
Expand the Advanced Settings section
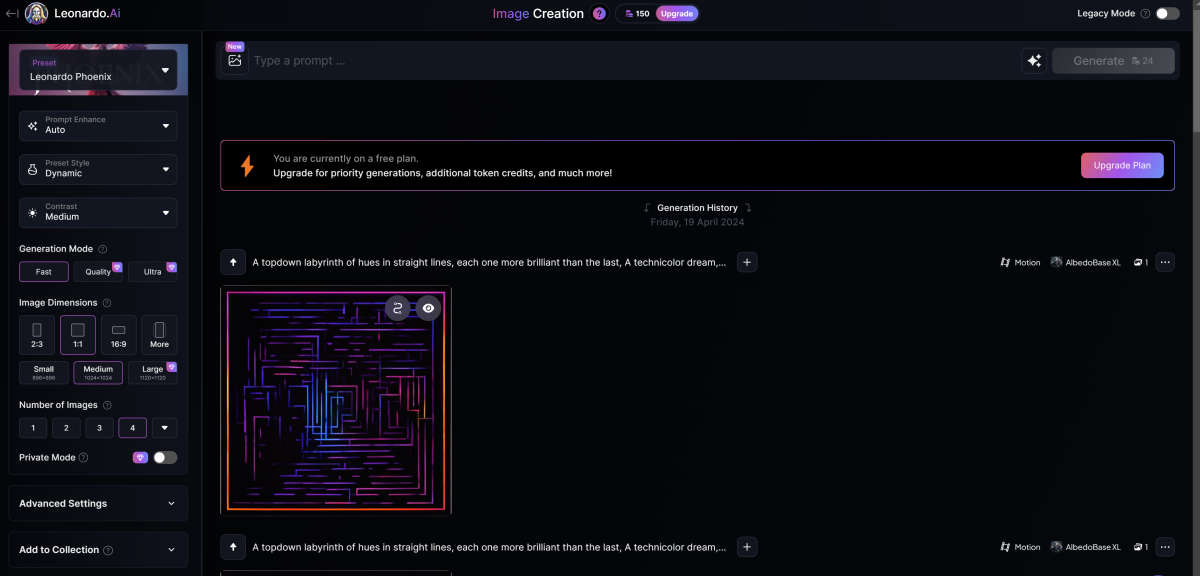(98, 504)
